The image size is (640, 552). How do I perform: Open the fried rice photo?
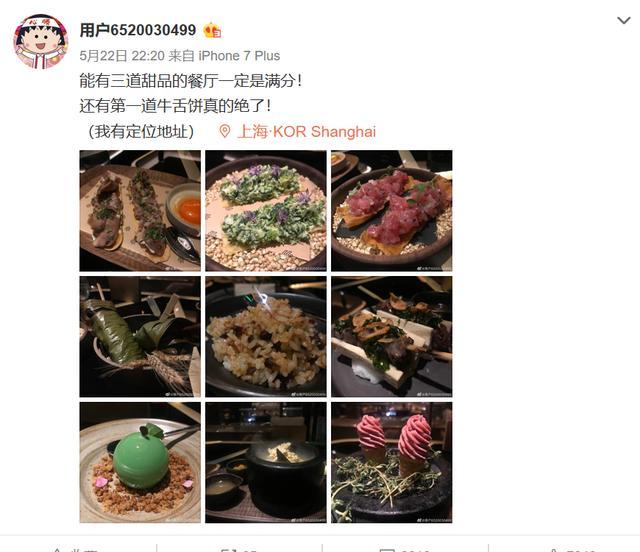[266, 336]
